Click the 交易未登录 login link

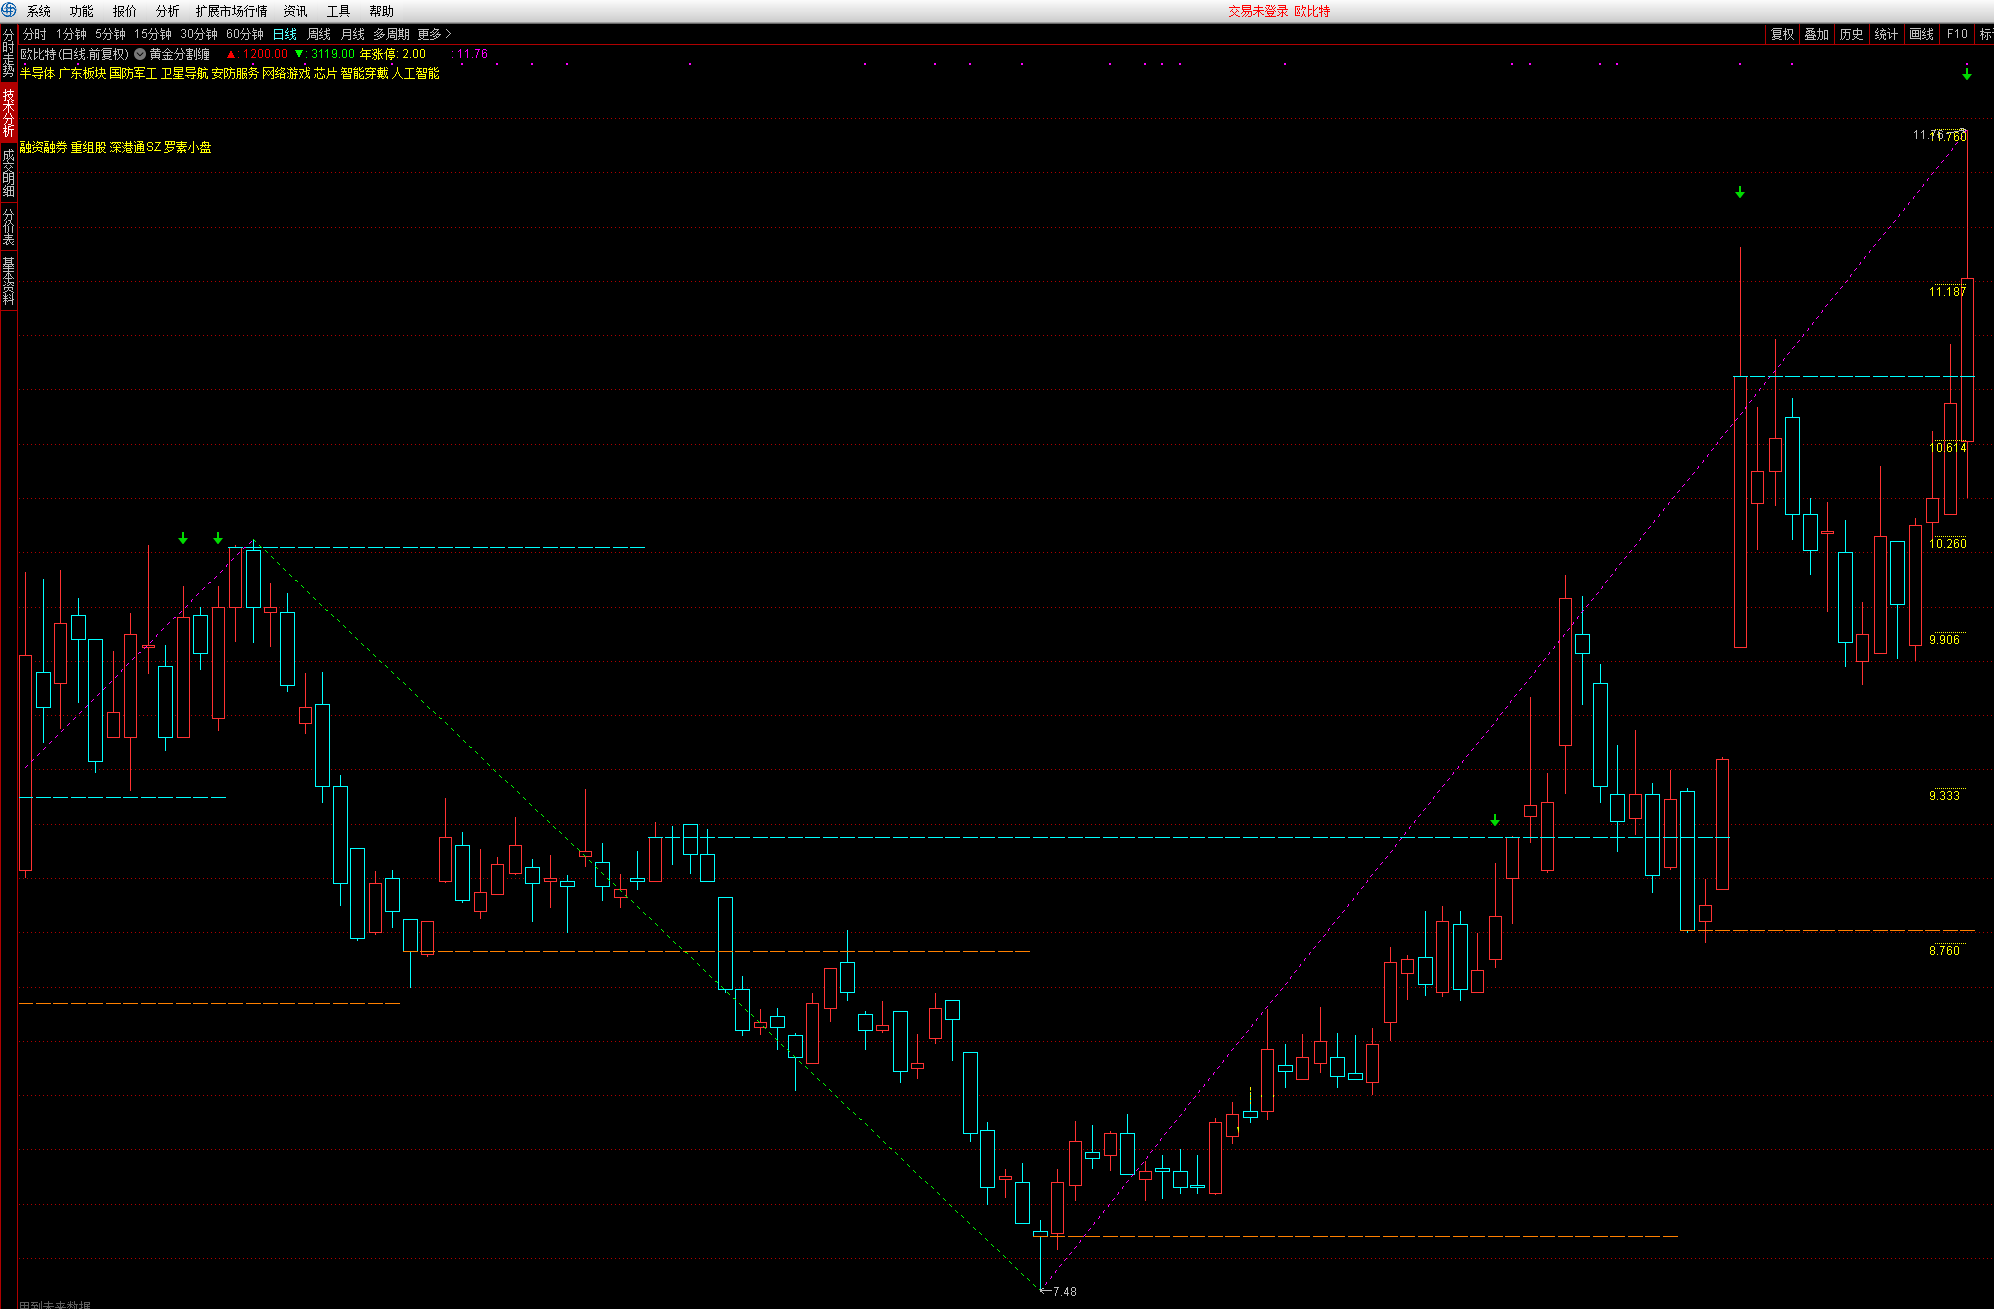click(x=1258, y=11)
